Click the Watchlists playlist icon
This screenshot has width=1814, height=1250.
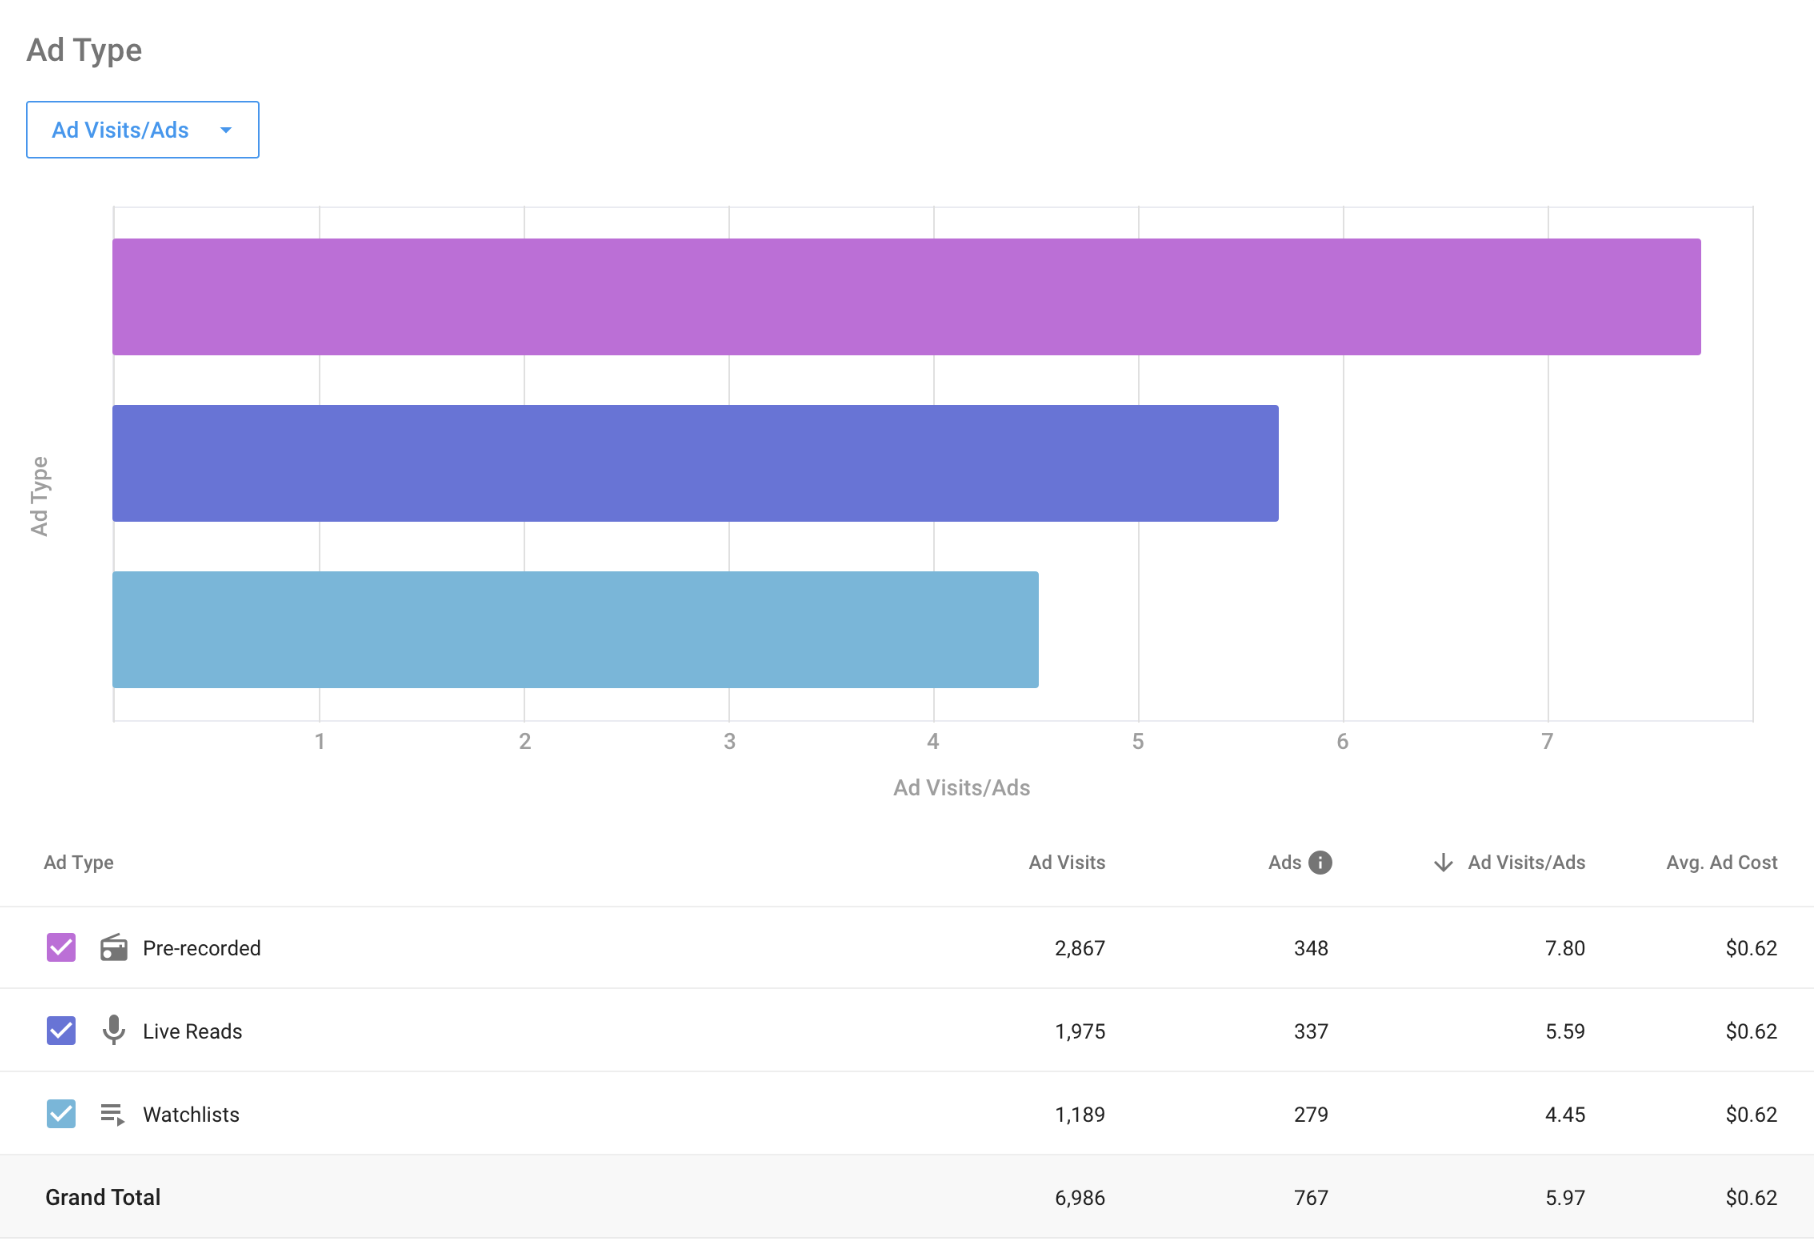coord(113,1114)
